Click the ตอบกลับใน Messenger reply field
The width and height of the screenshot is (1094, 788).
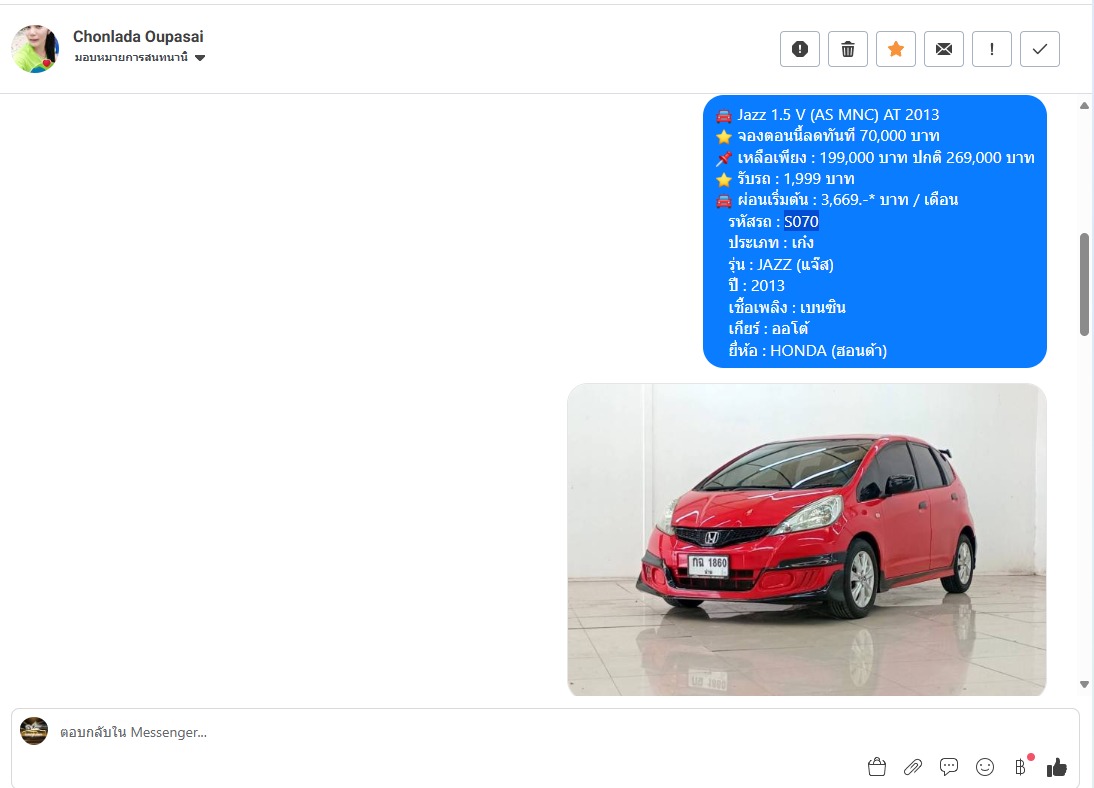tap(544, 732)
